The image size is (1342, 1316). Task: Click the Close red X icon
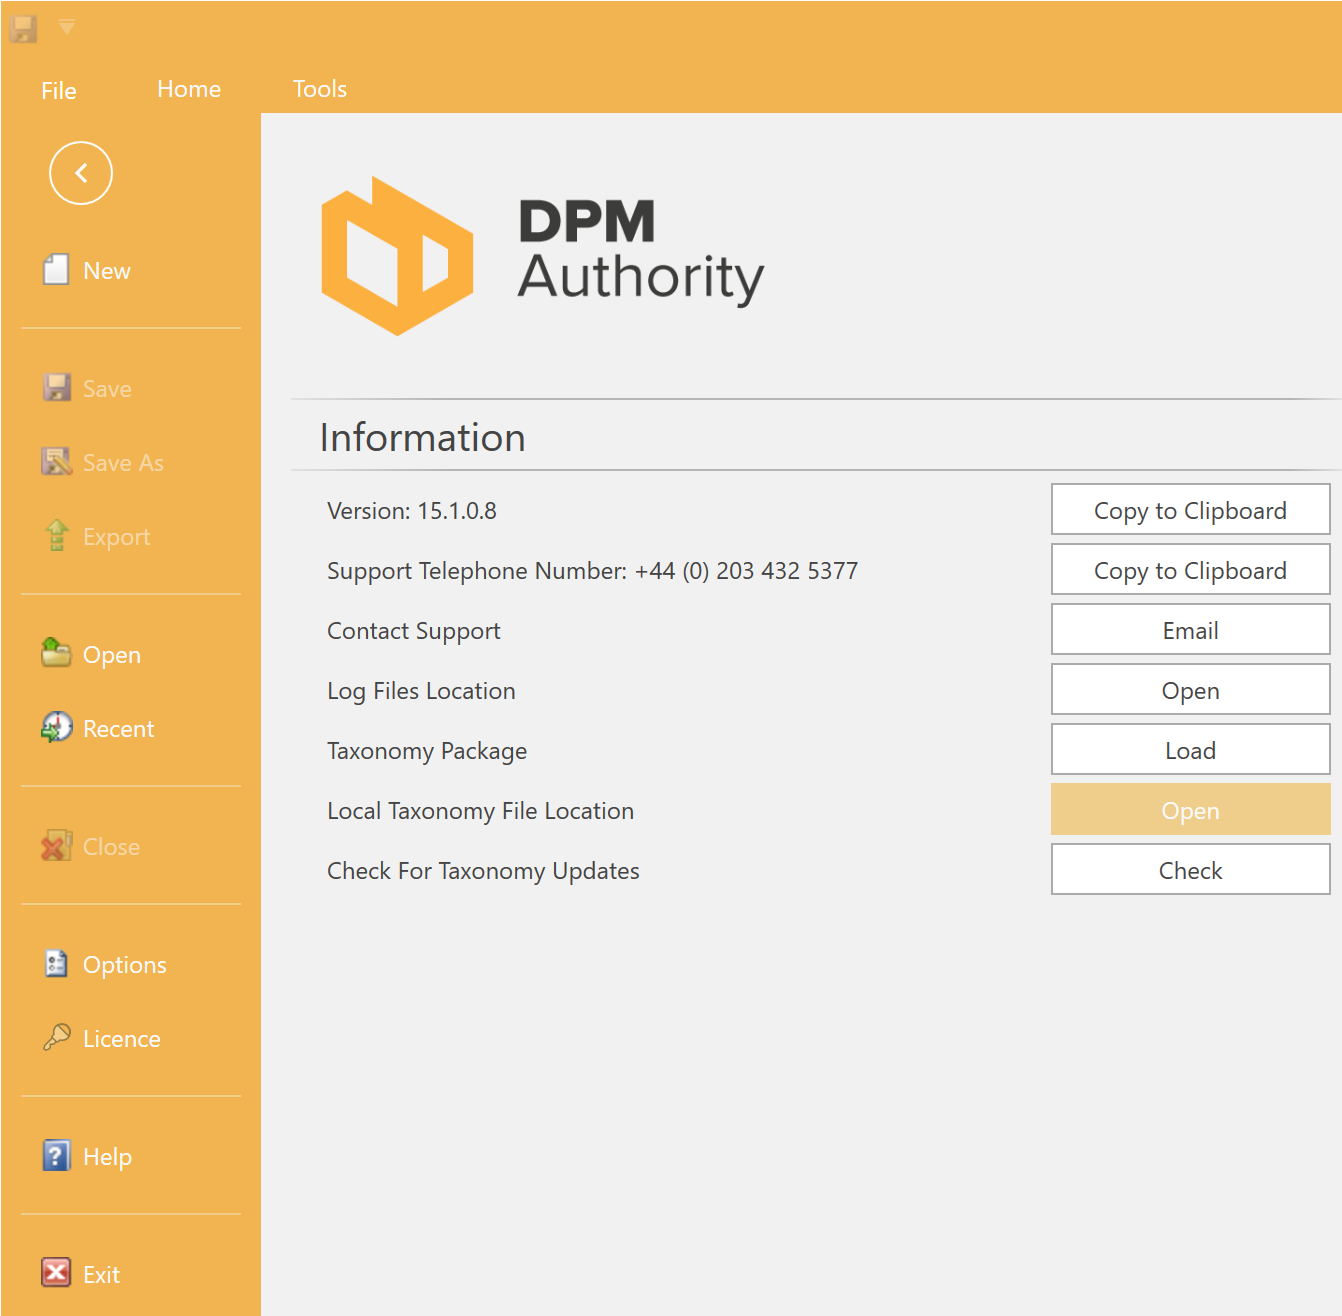coord(56,845)
